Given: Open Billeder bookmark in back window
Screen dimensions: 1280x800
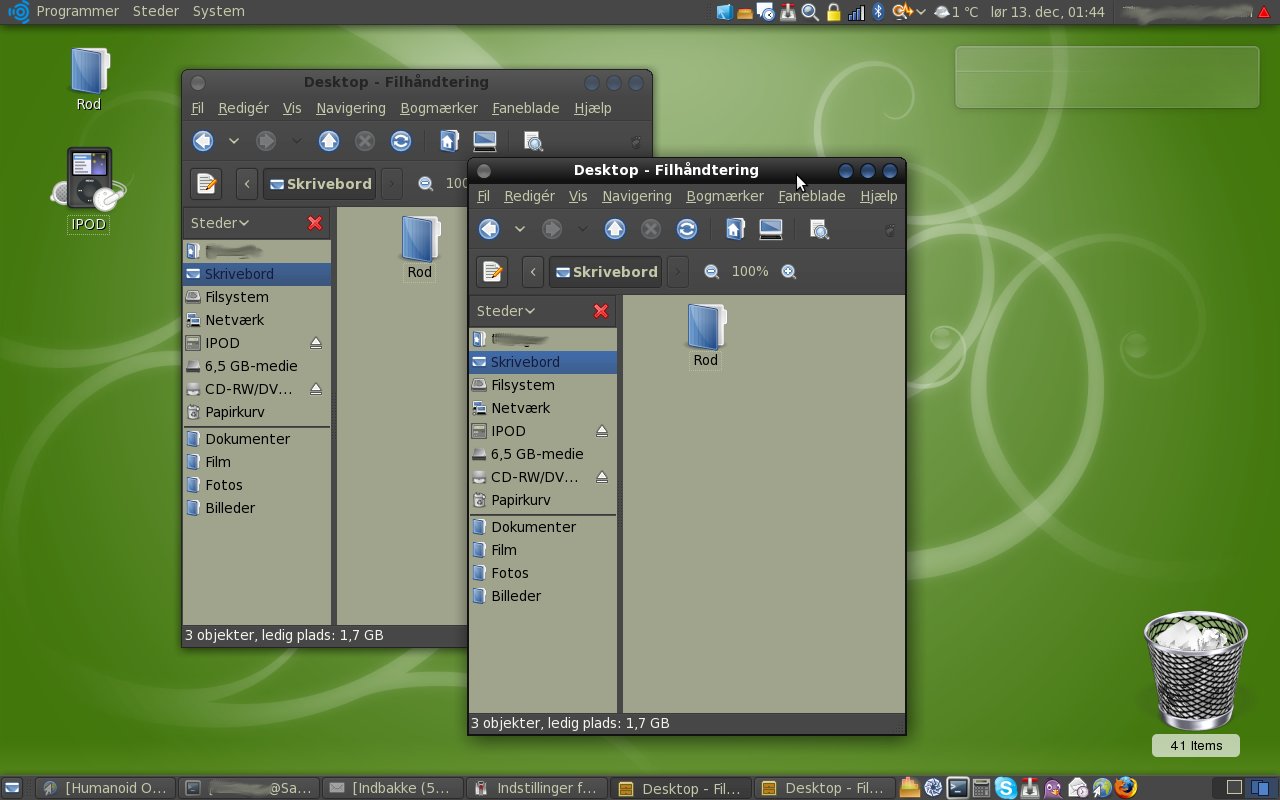Looking at the screenshot, I should (x=257, y=508).
